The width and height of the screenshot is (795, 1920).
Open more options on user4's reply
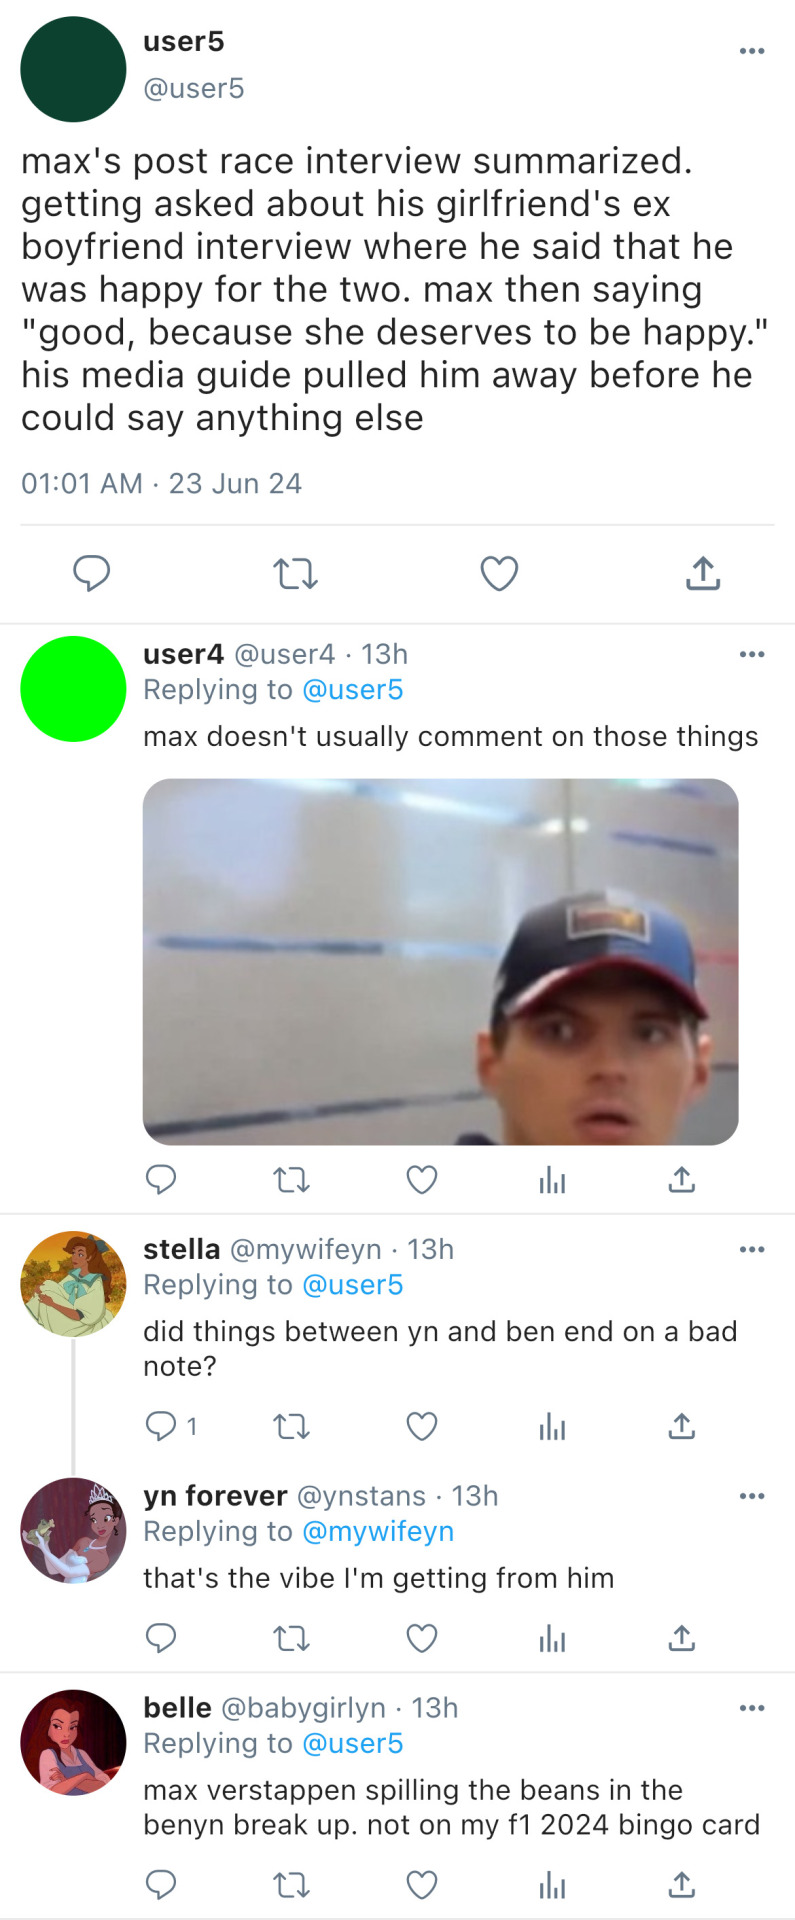pos(752,654)
